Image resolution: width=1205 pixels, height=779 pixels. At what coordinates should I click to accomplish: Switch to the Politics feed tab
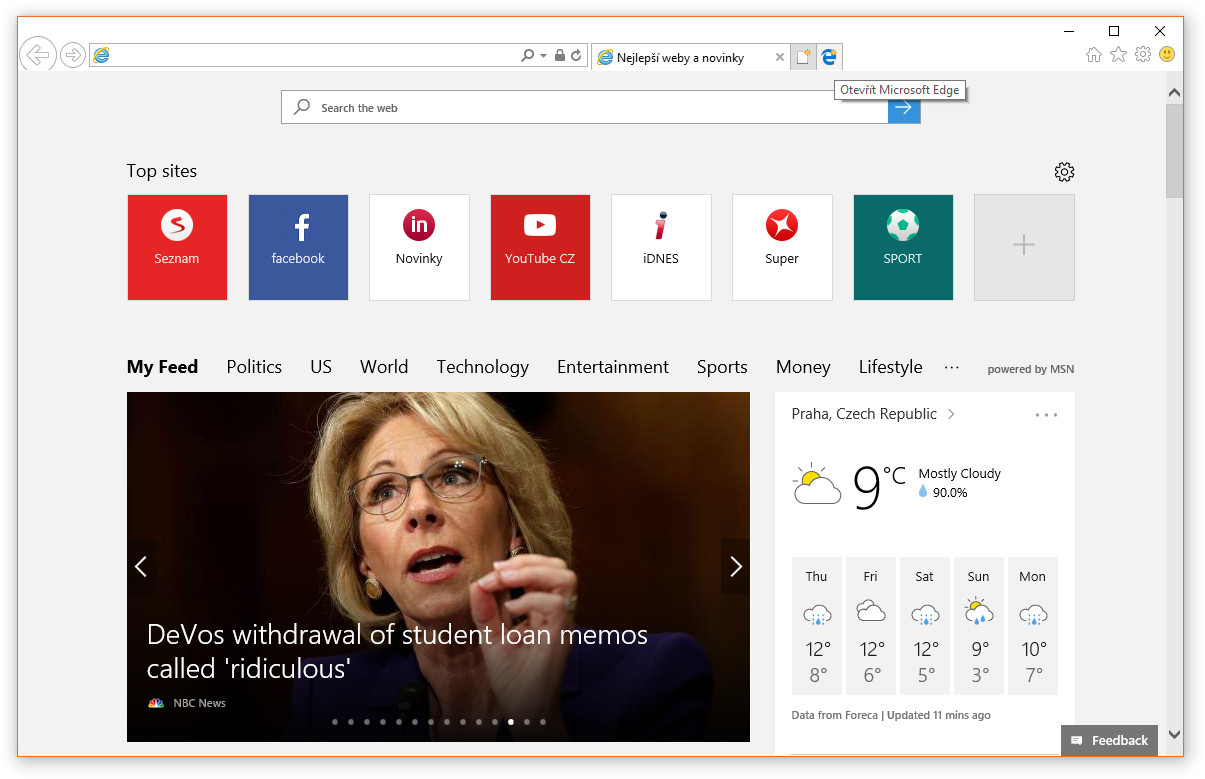(254, 367)
